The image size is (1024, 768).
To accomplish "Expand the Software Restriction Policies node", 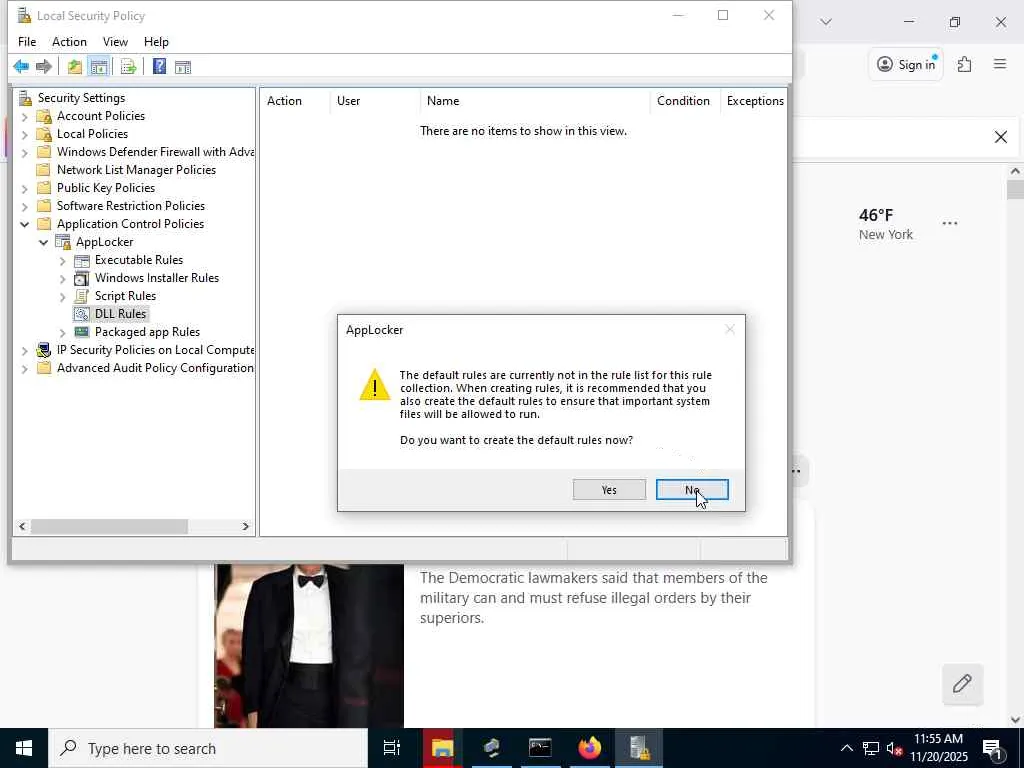I will pyautogui.click(x=25, y=206).
